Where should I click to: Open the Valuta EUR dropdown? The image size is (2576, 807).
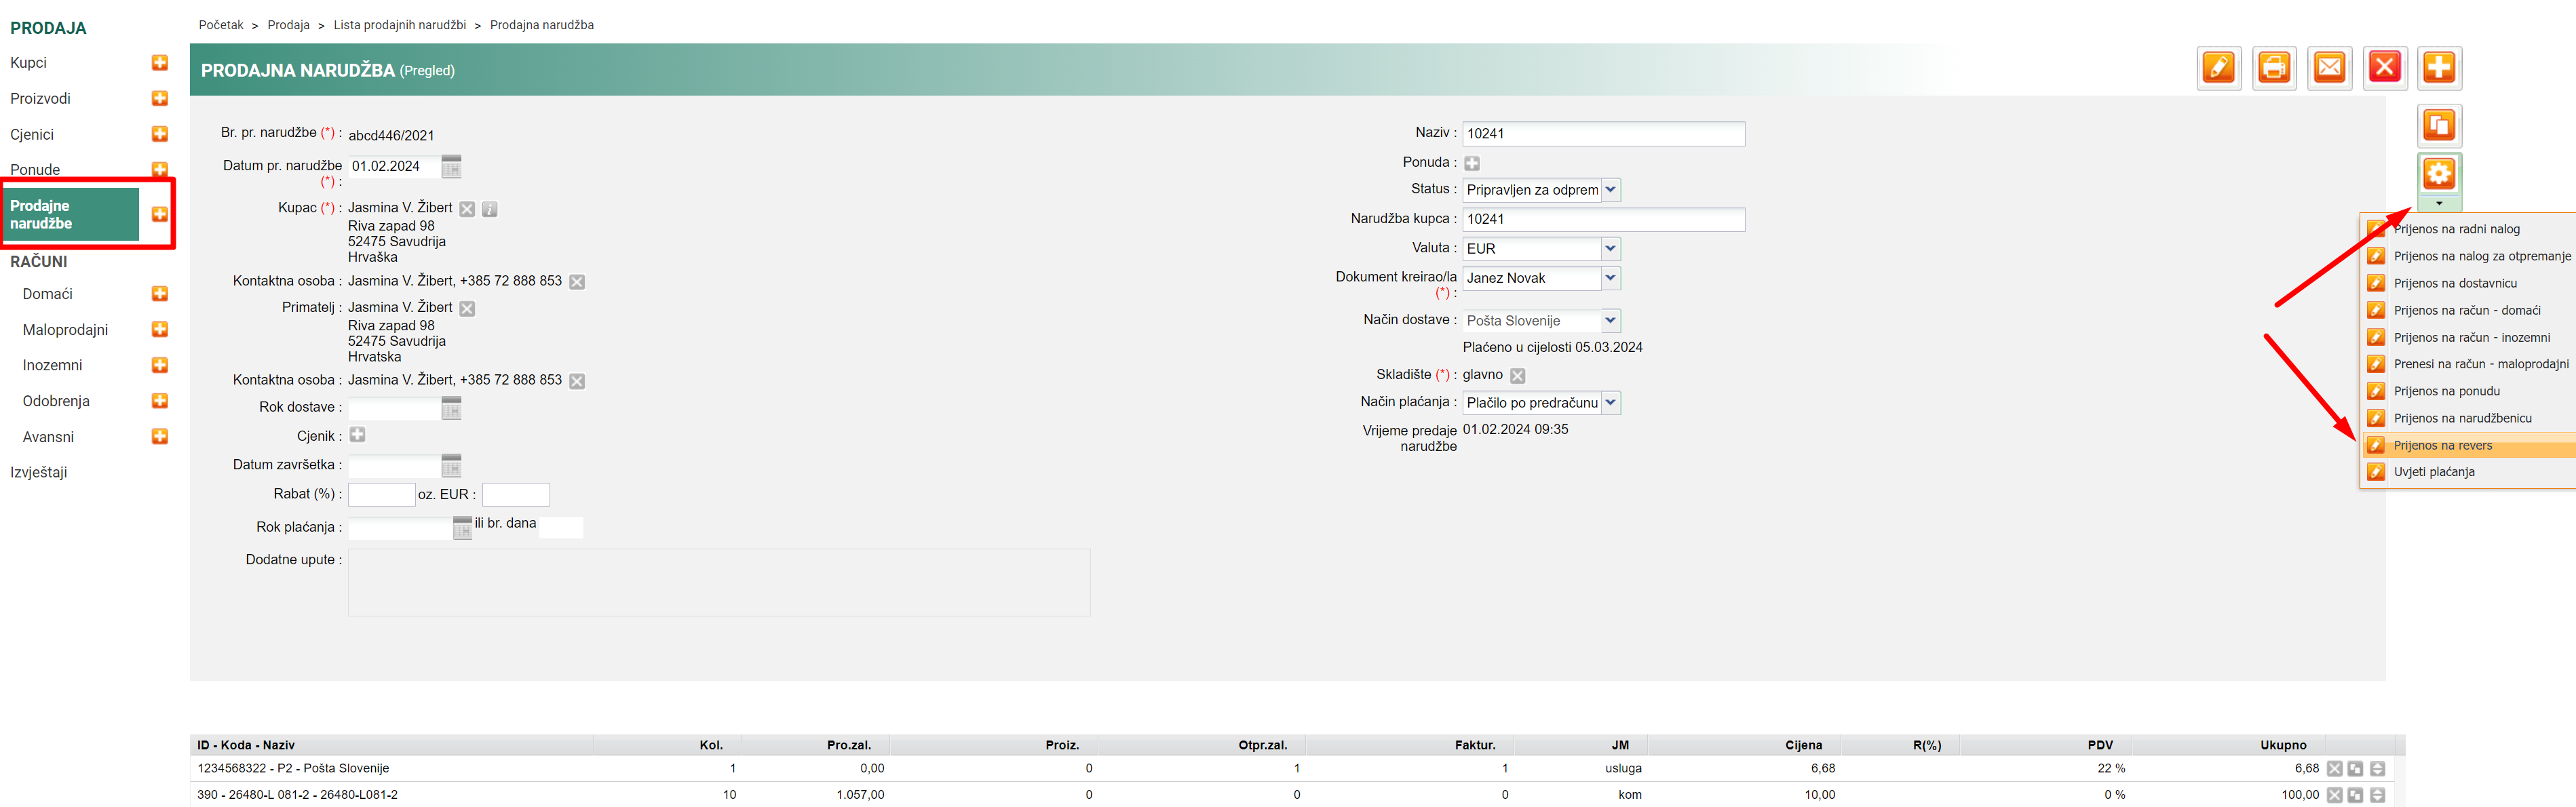tap(1610, 249)
